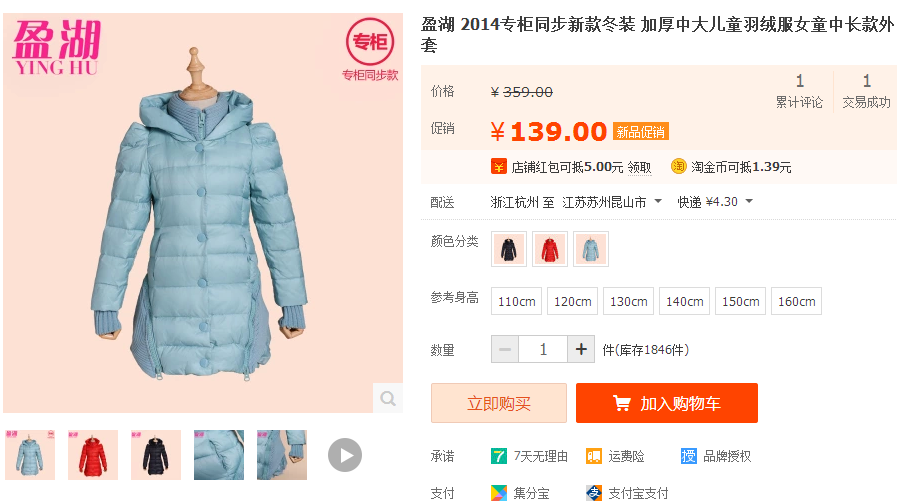Viewport: 897px width, 502px height.
Task: Click the 品牌授权 blue icon
Action: 689,456
